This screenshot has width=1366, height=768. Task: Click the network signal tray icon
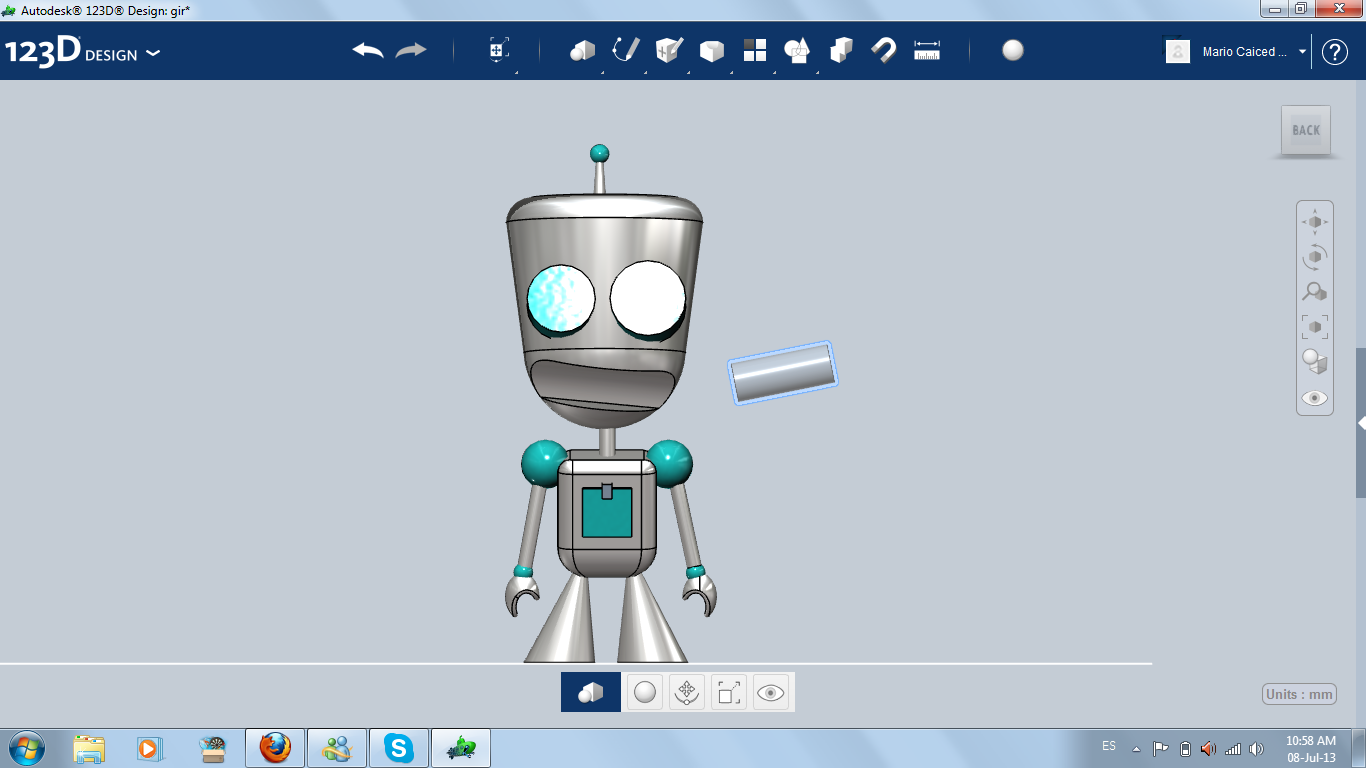tap(1233, 748)
